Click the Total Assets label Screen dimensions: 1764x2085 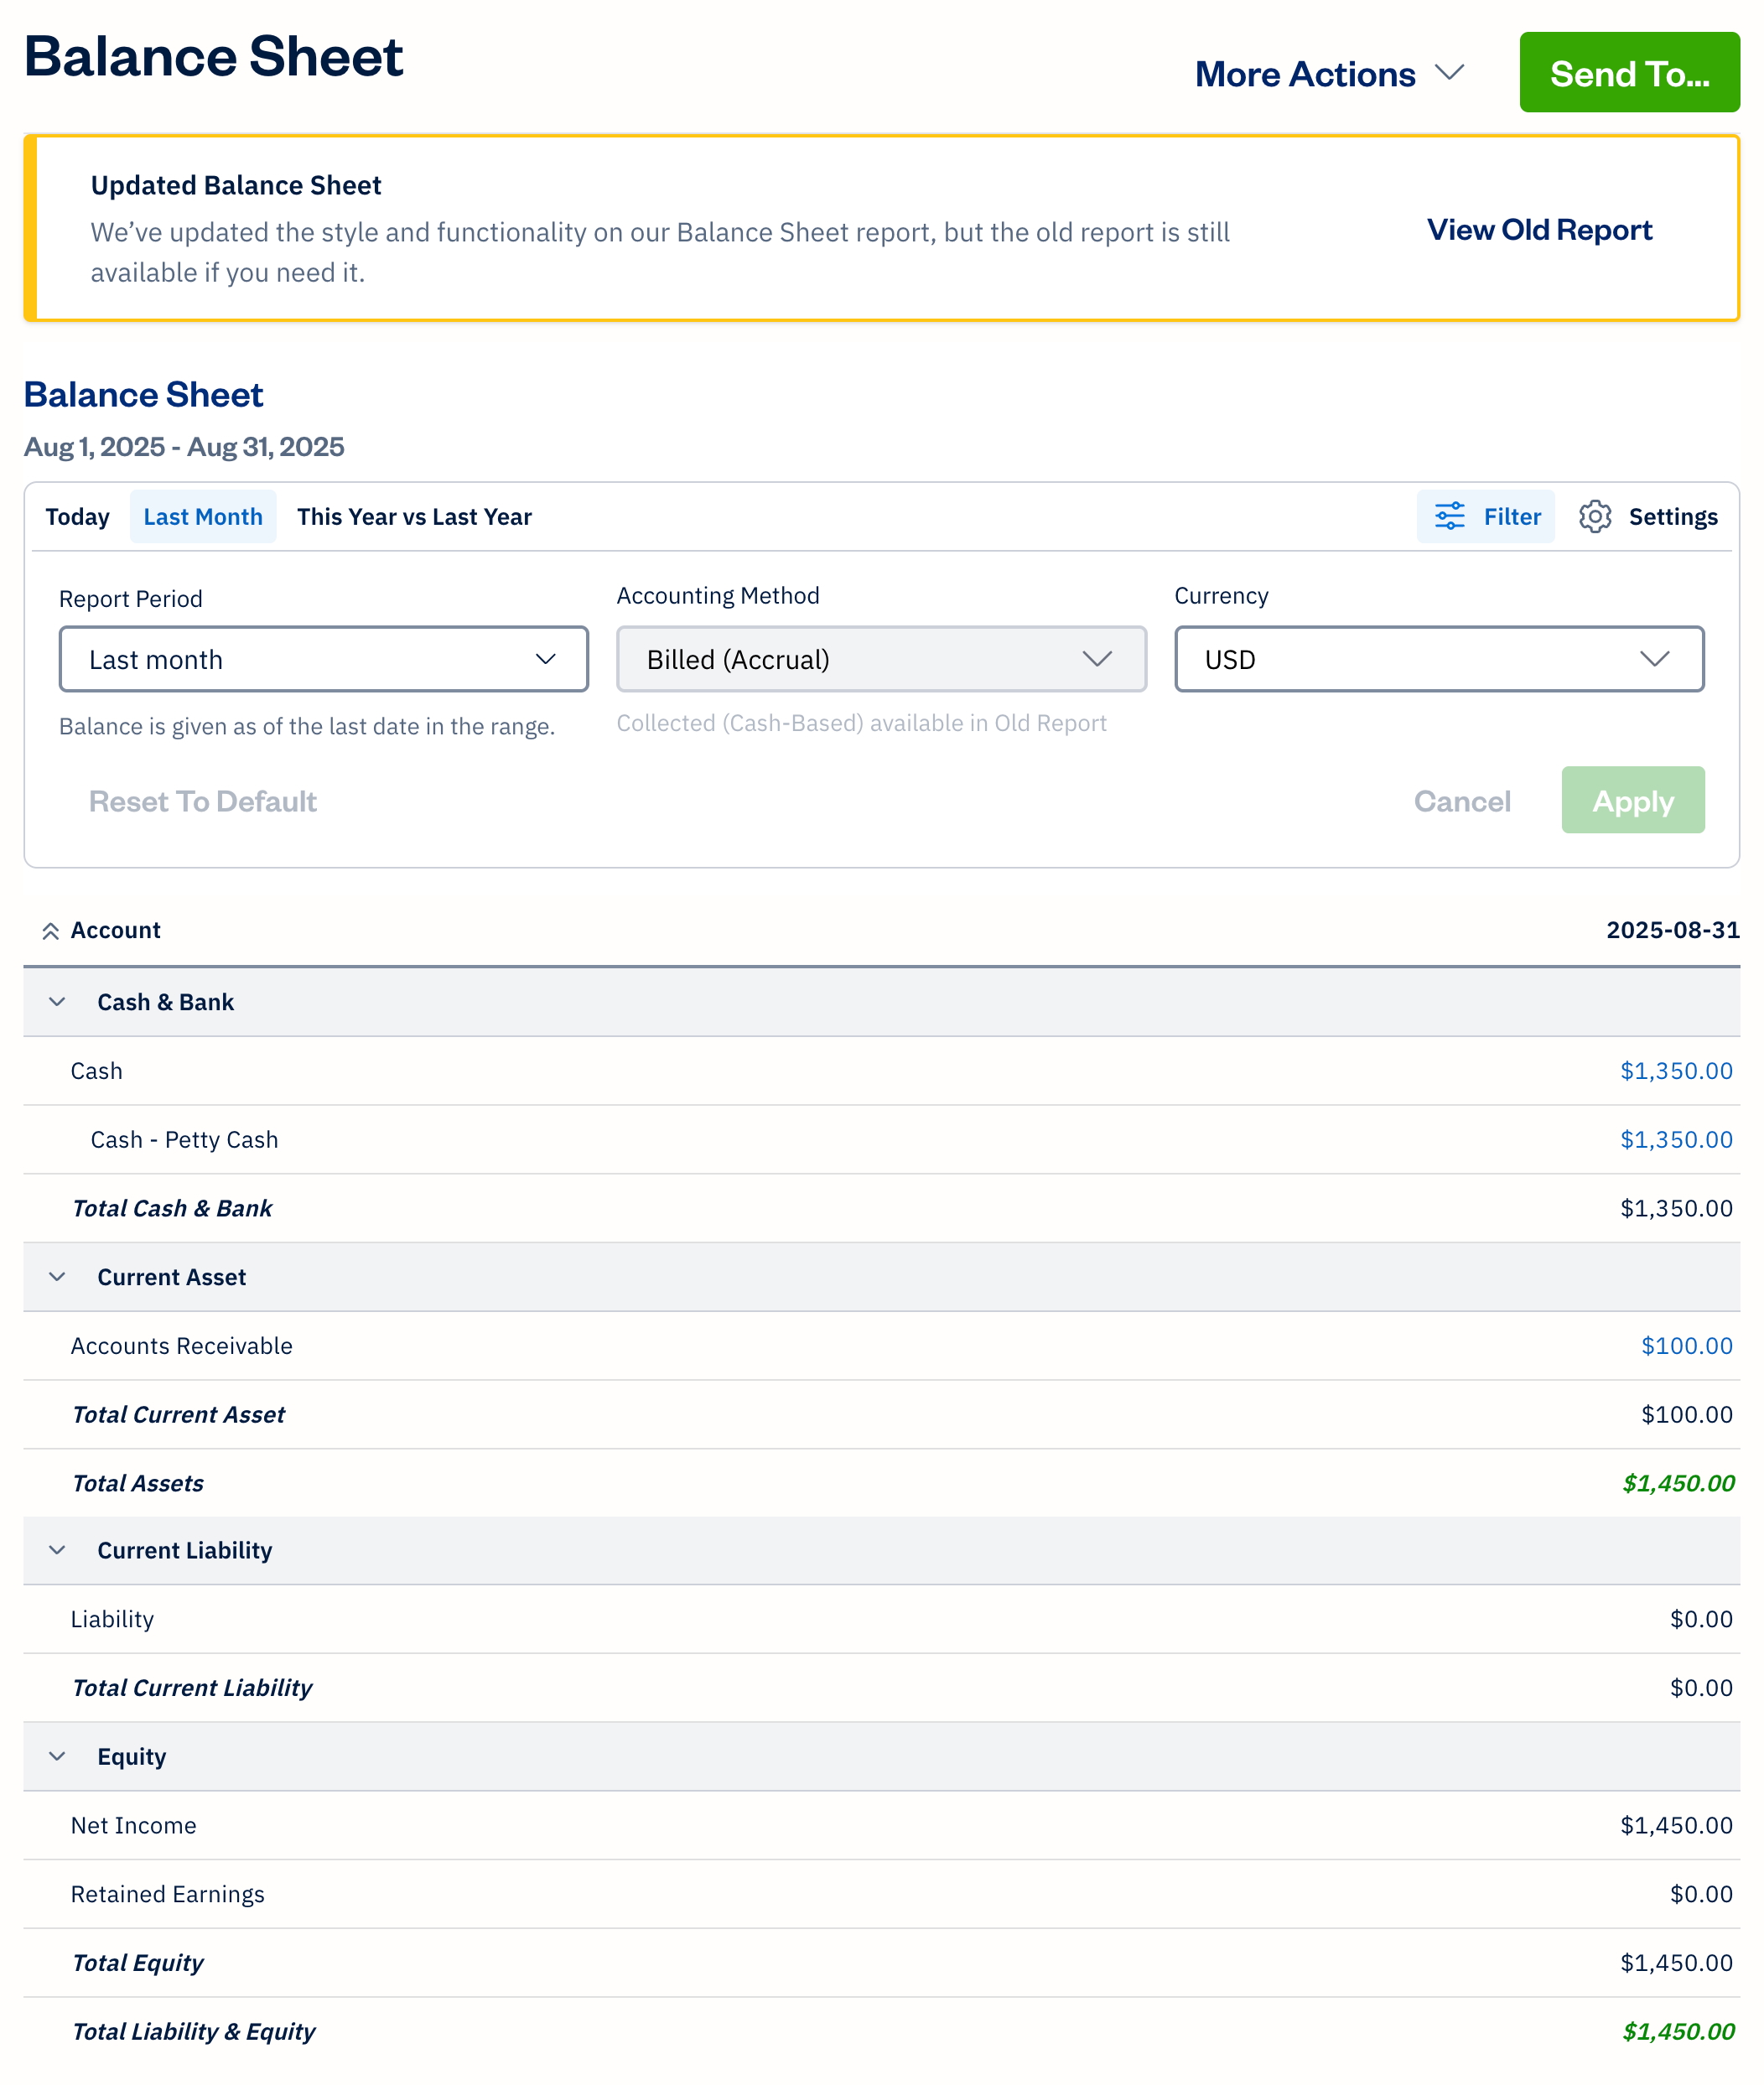tap(137, 1483)
